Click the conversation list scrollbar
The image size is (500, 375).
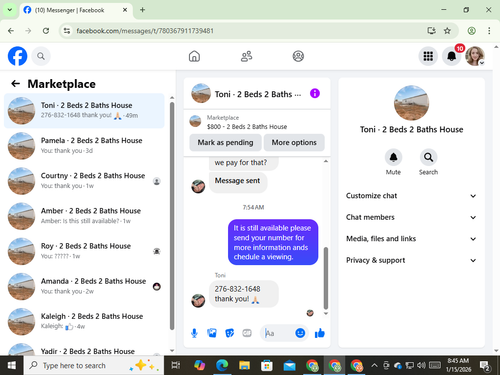pos(172,216)
